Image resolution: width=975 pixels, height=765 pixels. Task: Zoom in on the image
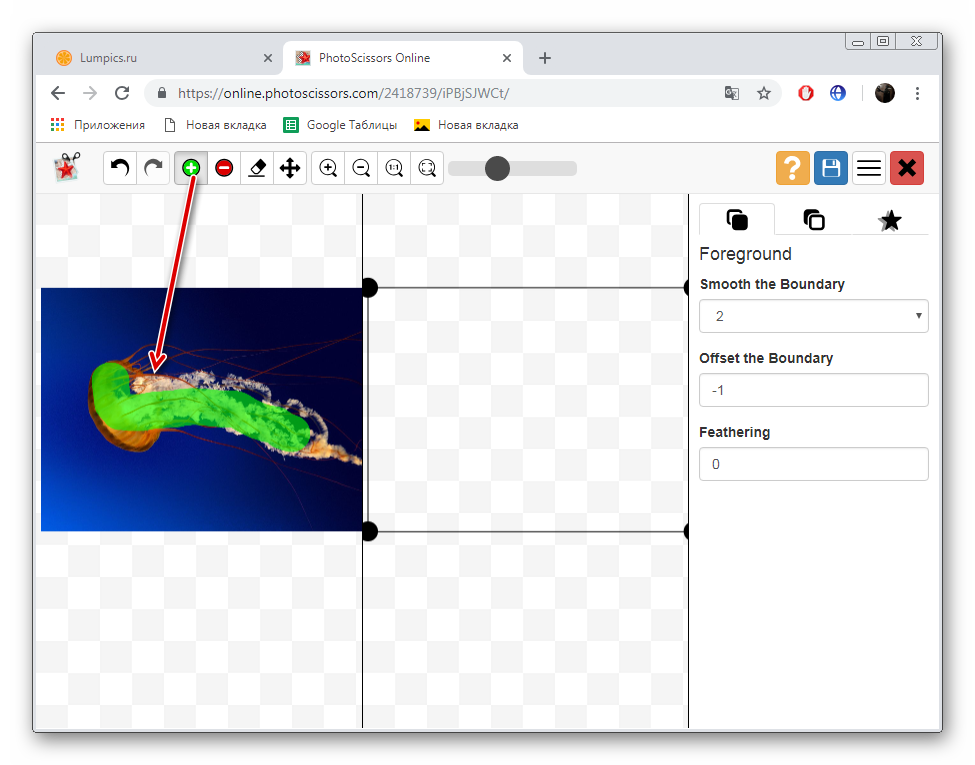pyautogui.click(x=328, y=168)
